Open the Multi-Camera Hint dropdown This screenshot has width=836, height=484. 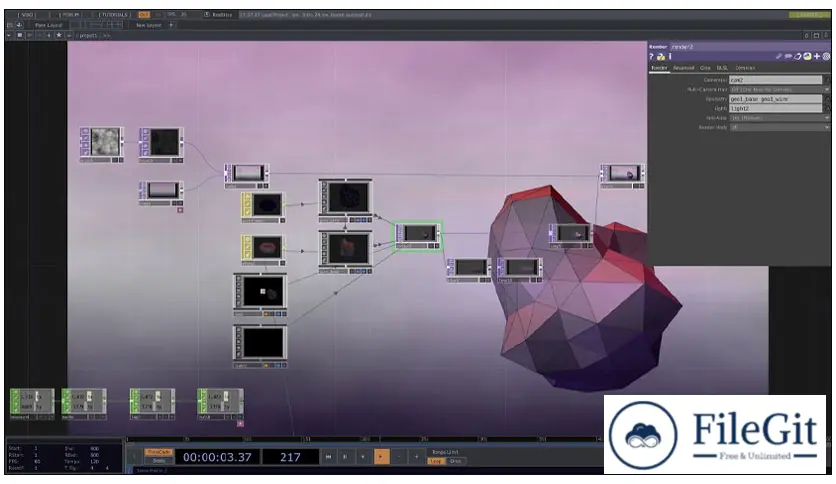tap(779, 90)
